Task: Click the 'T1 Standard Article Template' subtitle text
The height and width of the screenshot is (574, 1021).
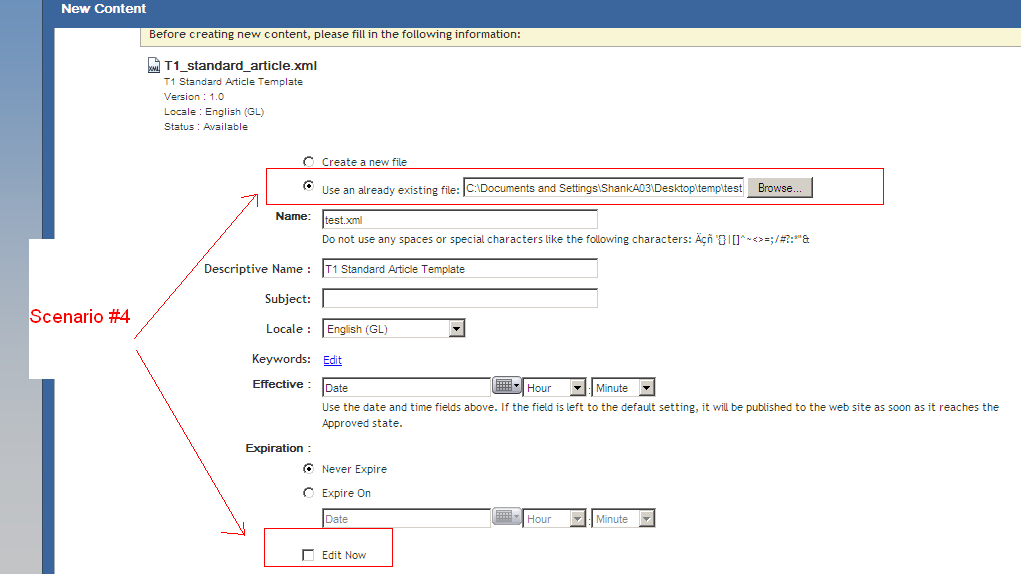Action: [233, 81]
